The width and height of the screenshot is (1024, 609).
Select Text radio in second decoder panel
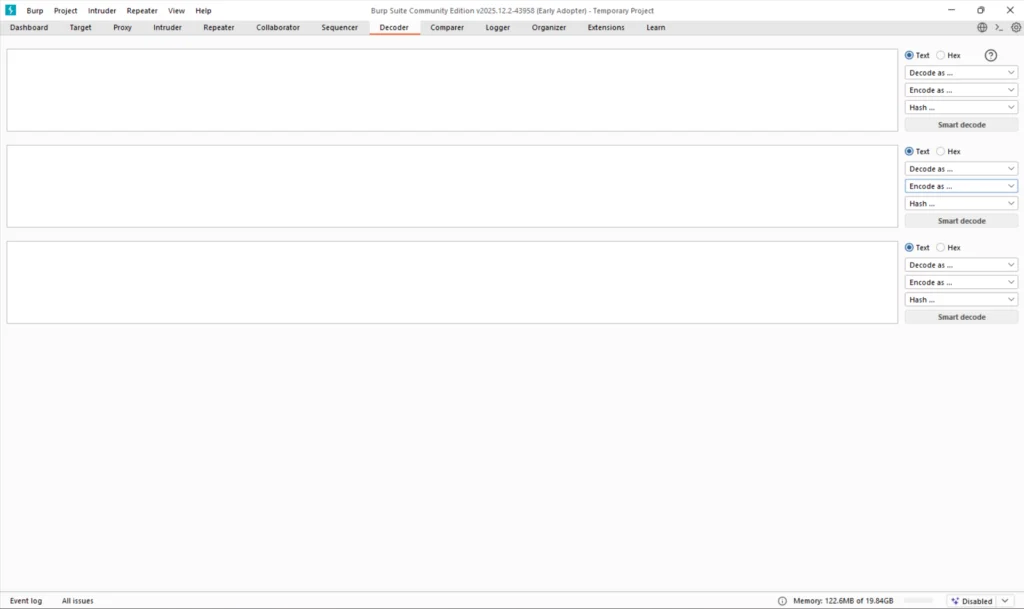click(909, 152)
